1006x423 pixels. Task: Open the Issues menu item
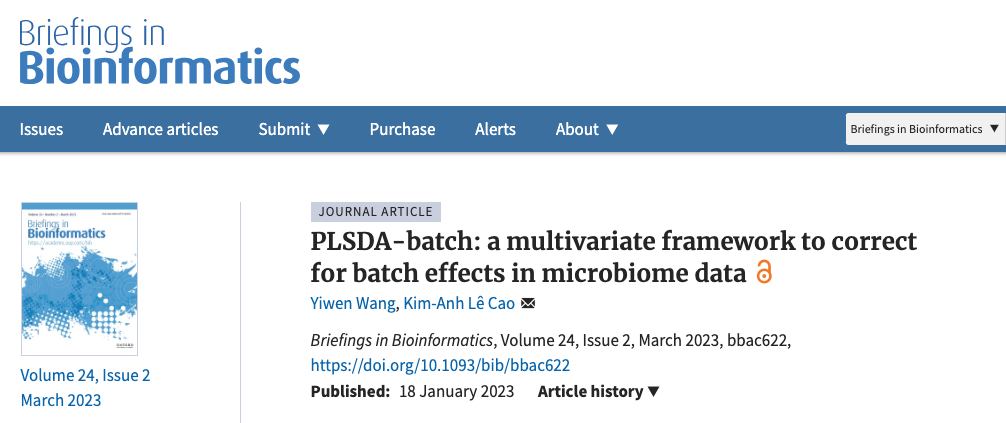(x=41, y=129)
